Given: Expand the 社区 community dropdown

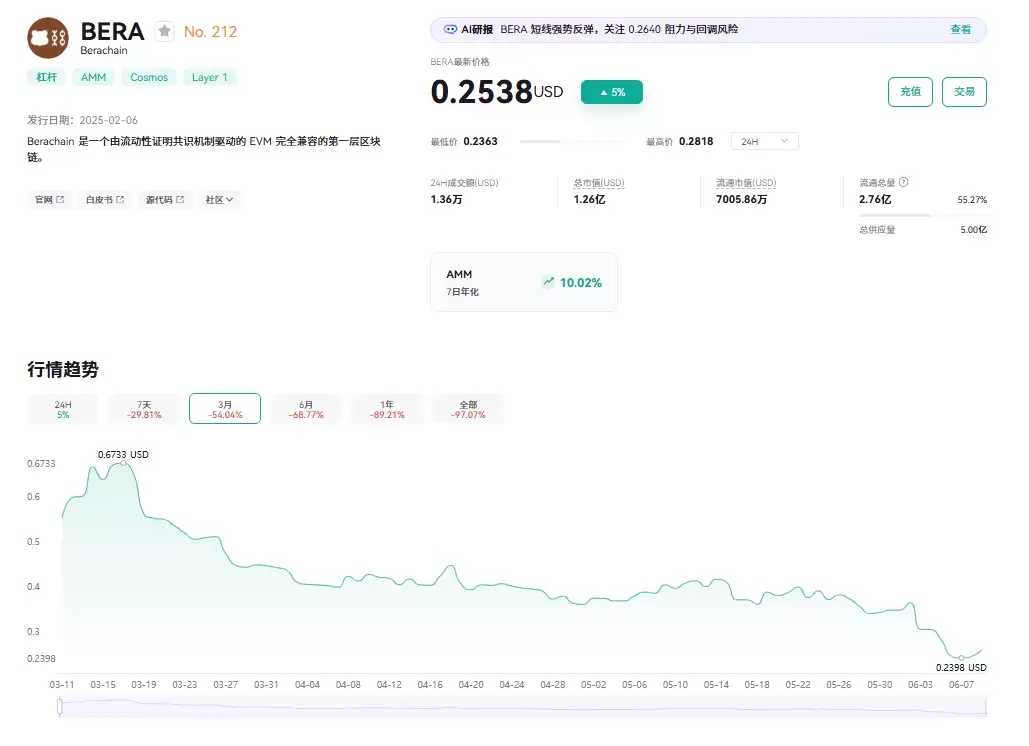Looking at the screenshot, I should click(219, 199).
